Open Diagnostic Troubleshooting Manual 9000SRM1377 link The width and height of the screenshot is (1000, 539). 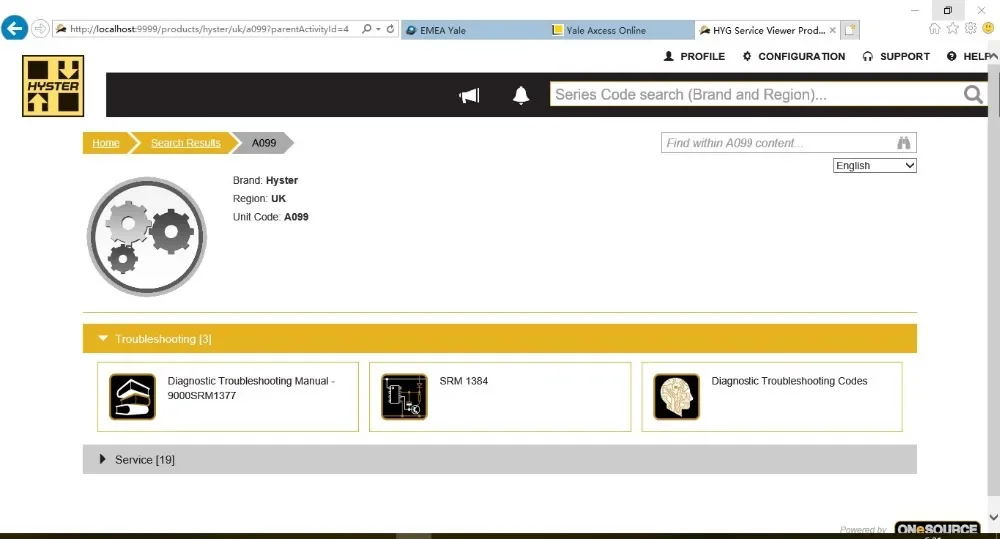(x=251, y=388)
